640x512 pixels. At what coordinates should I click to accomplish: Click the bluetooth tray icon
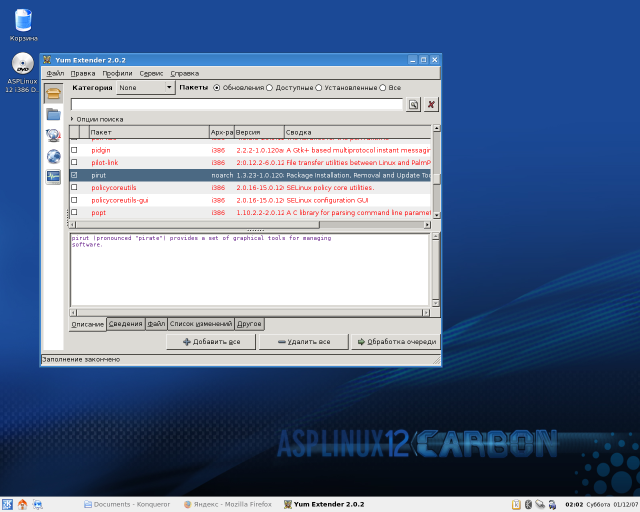tap(528, 505)
